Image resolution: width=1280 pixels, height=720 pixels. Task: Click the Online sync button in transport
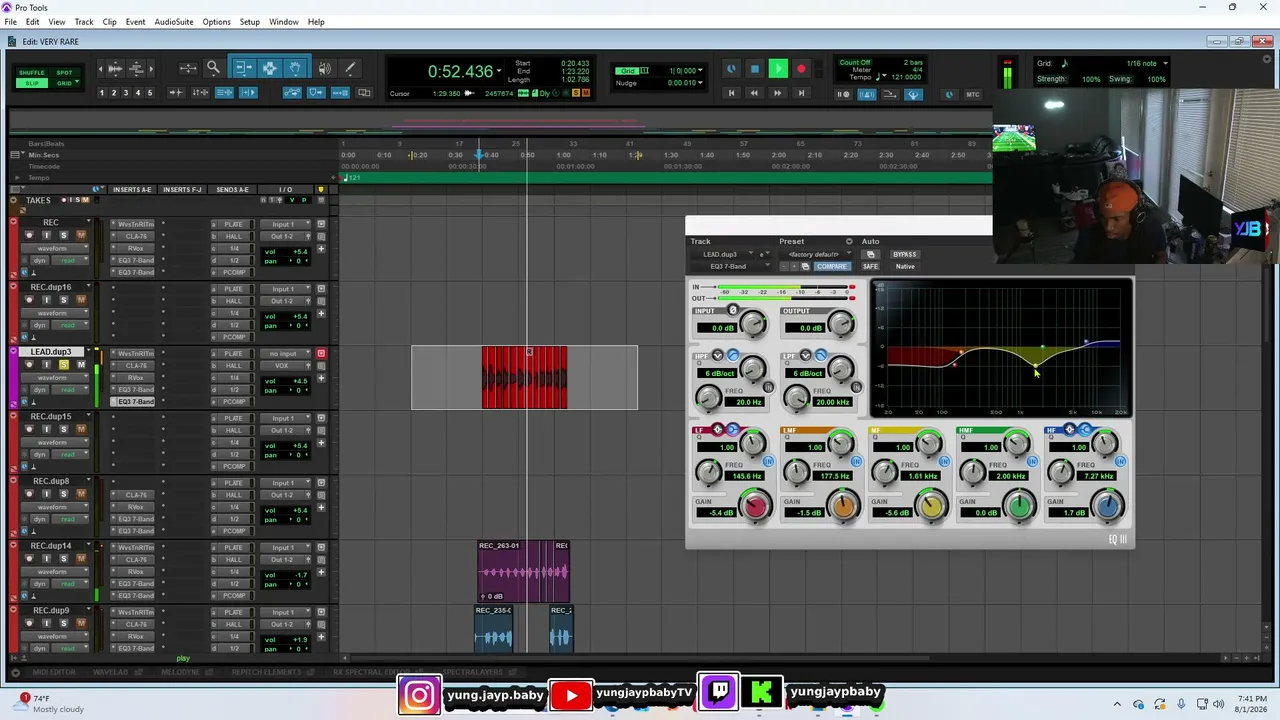[x=731, y=69]
